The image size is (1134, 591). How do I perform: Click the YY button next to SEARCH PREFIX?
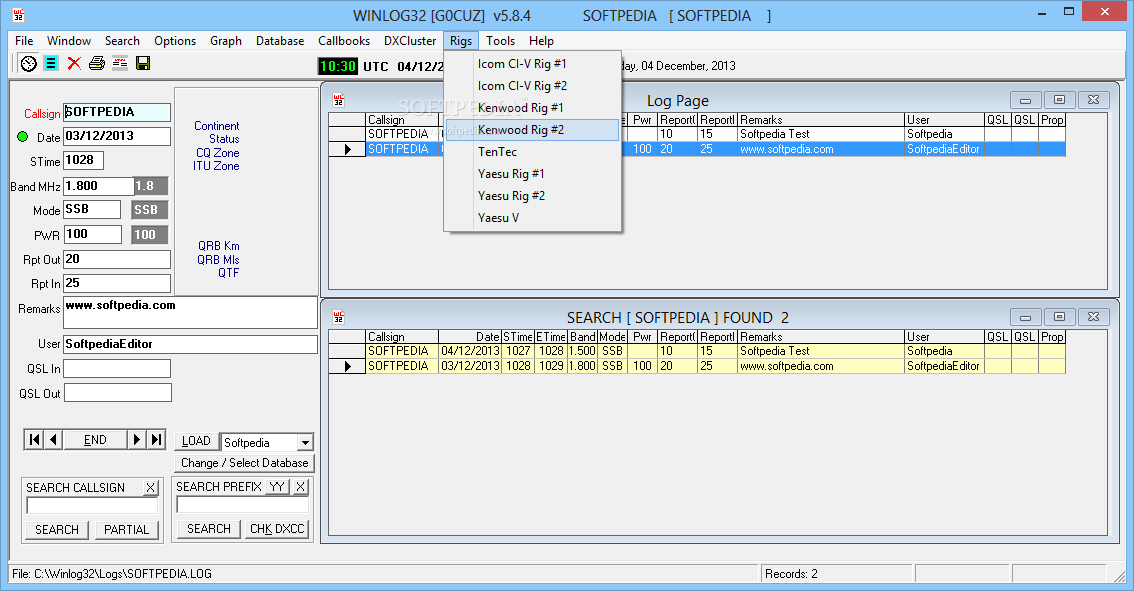point(277,487)
